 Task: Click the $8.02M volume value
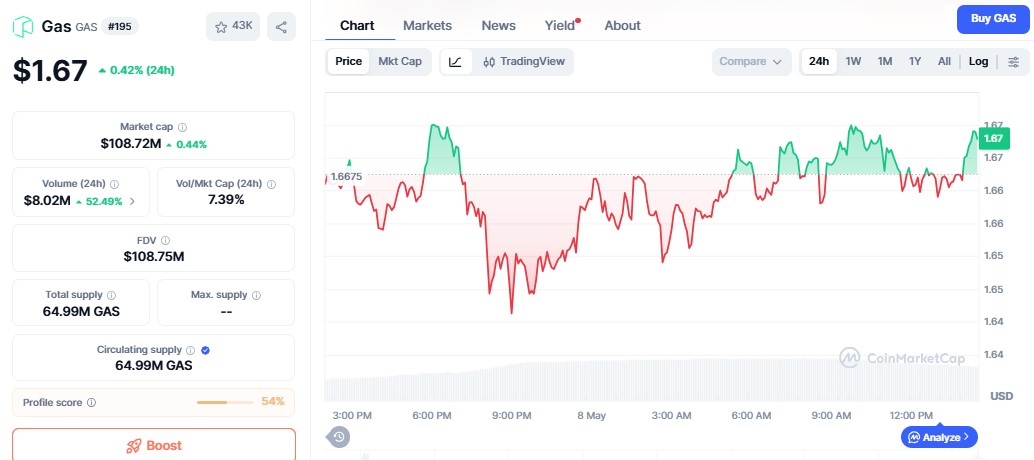tap(47, 201)
